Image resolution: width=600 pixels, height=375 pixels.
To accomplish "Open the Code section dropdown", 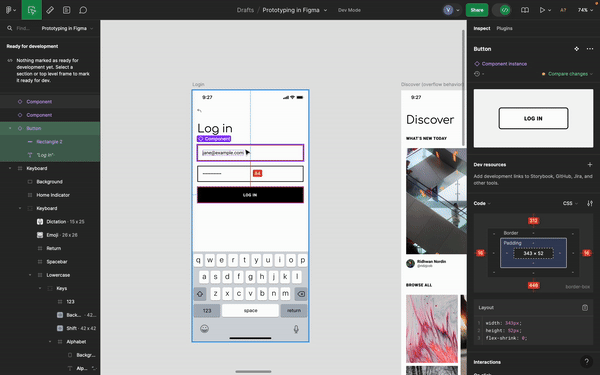I will click(482, 203).
